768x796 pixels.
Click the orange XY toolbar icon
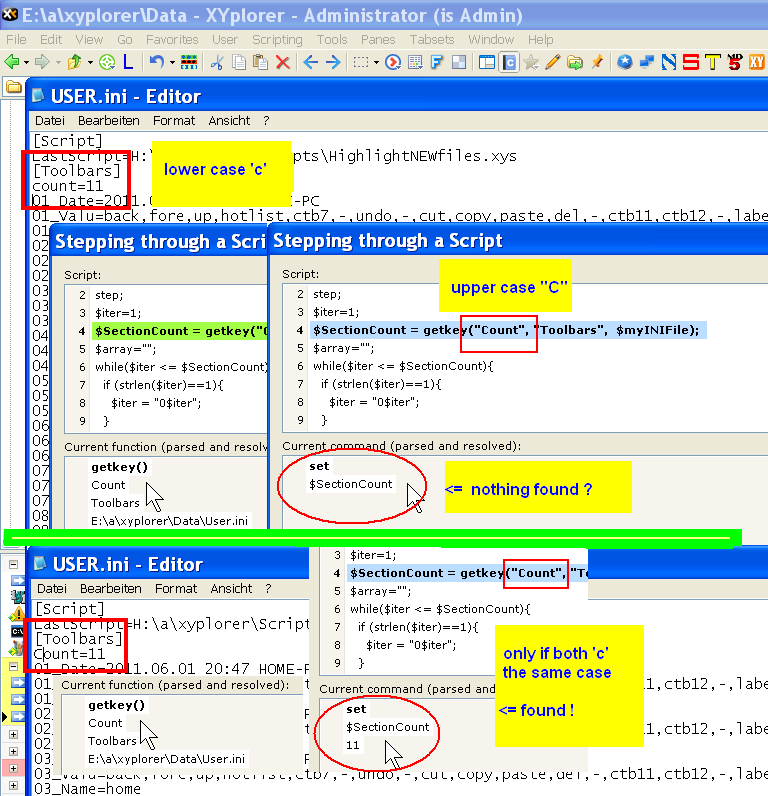[756, 62]
